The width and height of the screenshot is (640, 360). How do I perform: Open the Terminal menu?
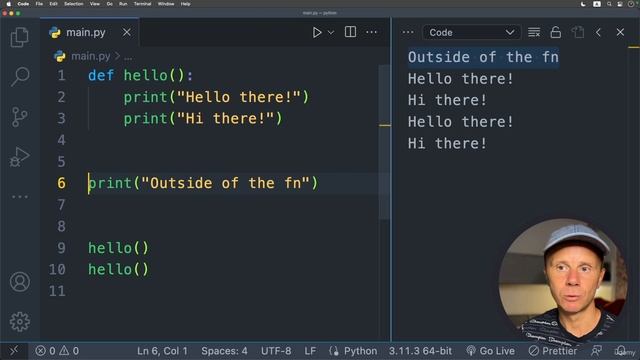142,4
